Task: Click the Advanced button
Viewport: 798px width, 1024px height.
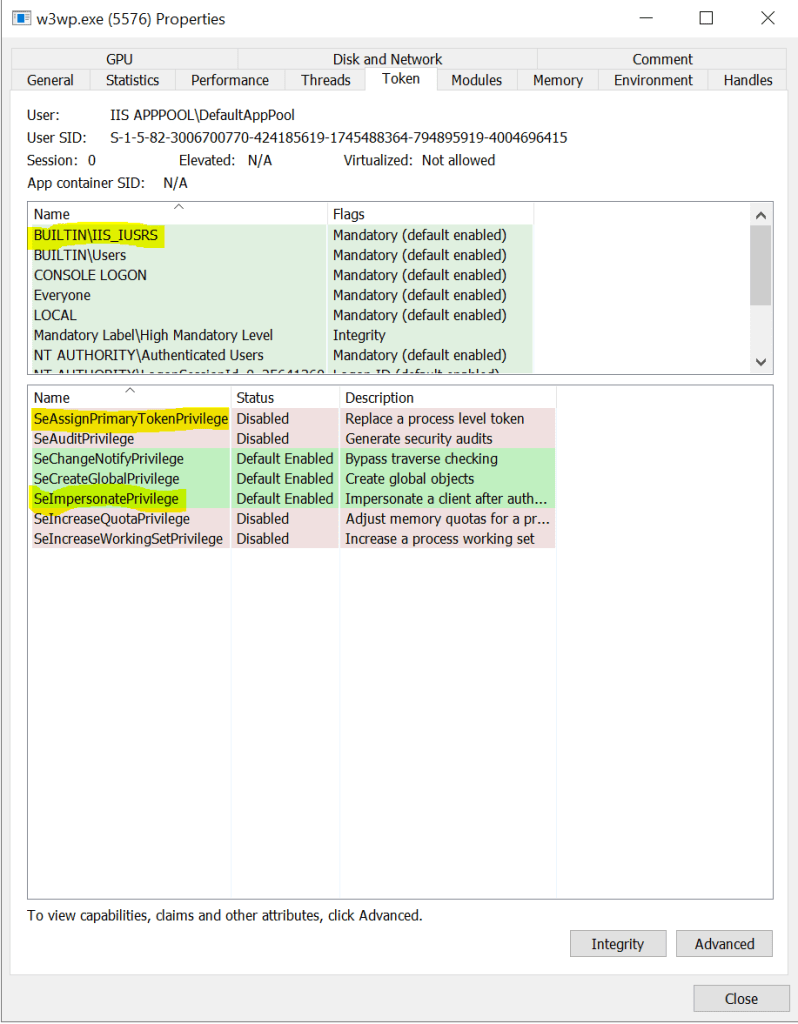Action: pos(724,944)
